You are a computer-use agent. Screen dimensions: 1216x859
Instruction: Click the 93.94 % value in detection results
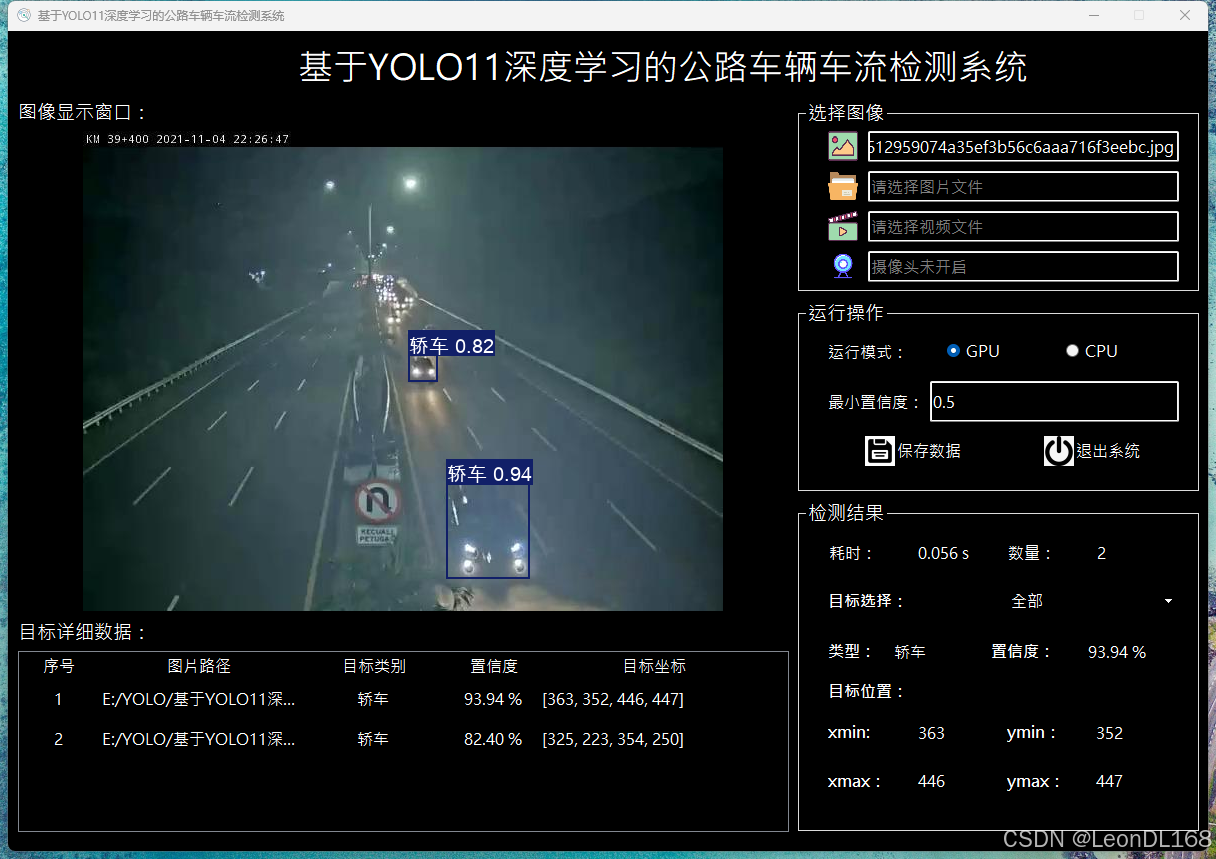click(1117, 652)
